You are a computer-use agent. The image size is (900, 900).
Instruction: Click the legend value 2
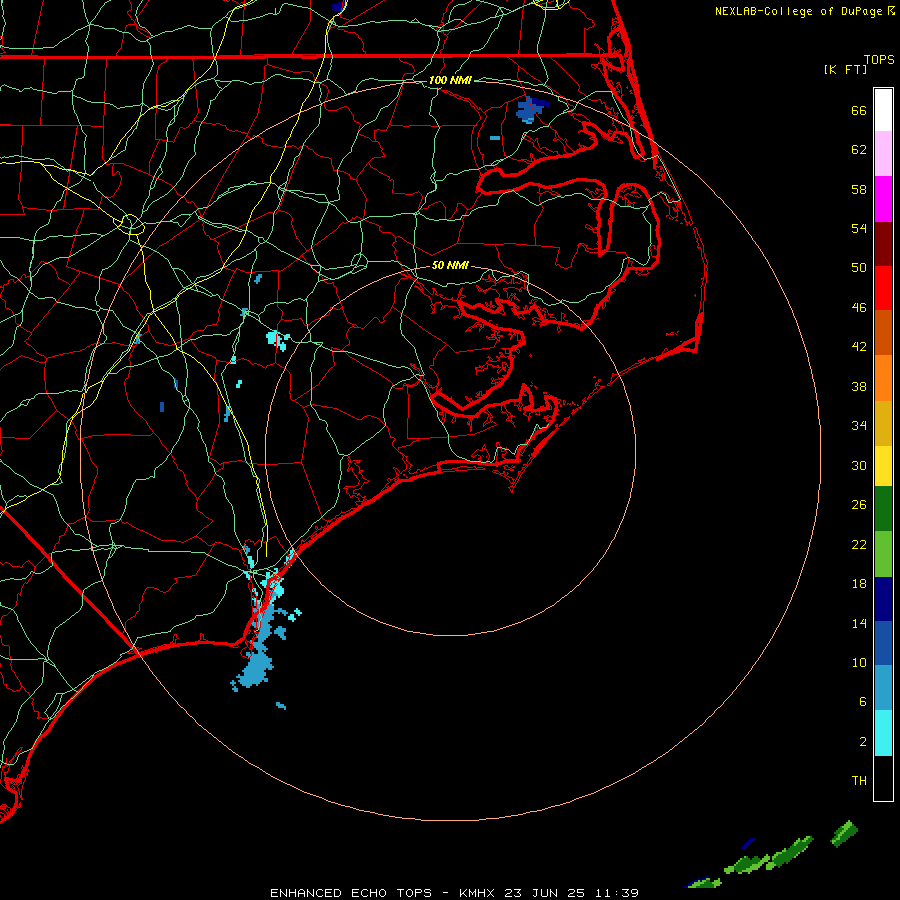pos(863,742)
